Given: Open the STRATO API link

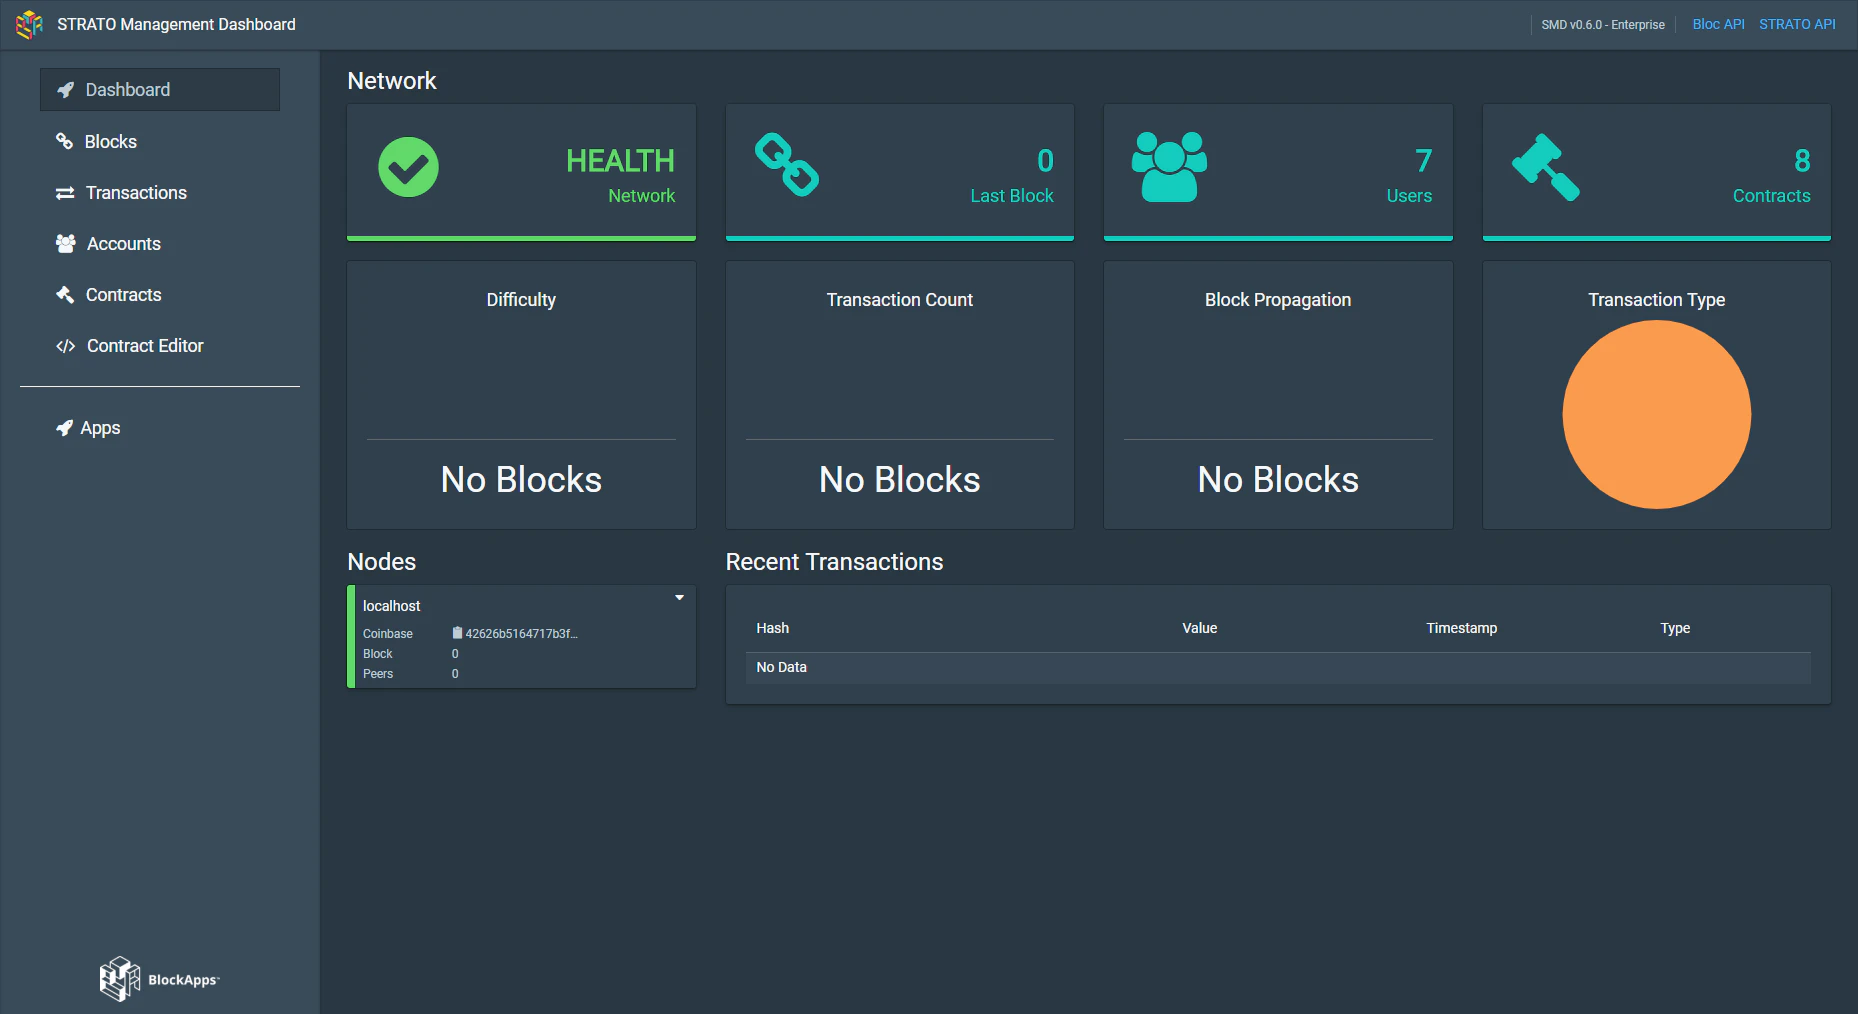Looking at the screenshot, I should click(1797, 24).
